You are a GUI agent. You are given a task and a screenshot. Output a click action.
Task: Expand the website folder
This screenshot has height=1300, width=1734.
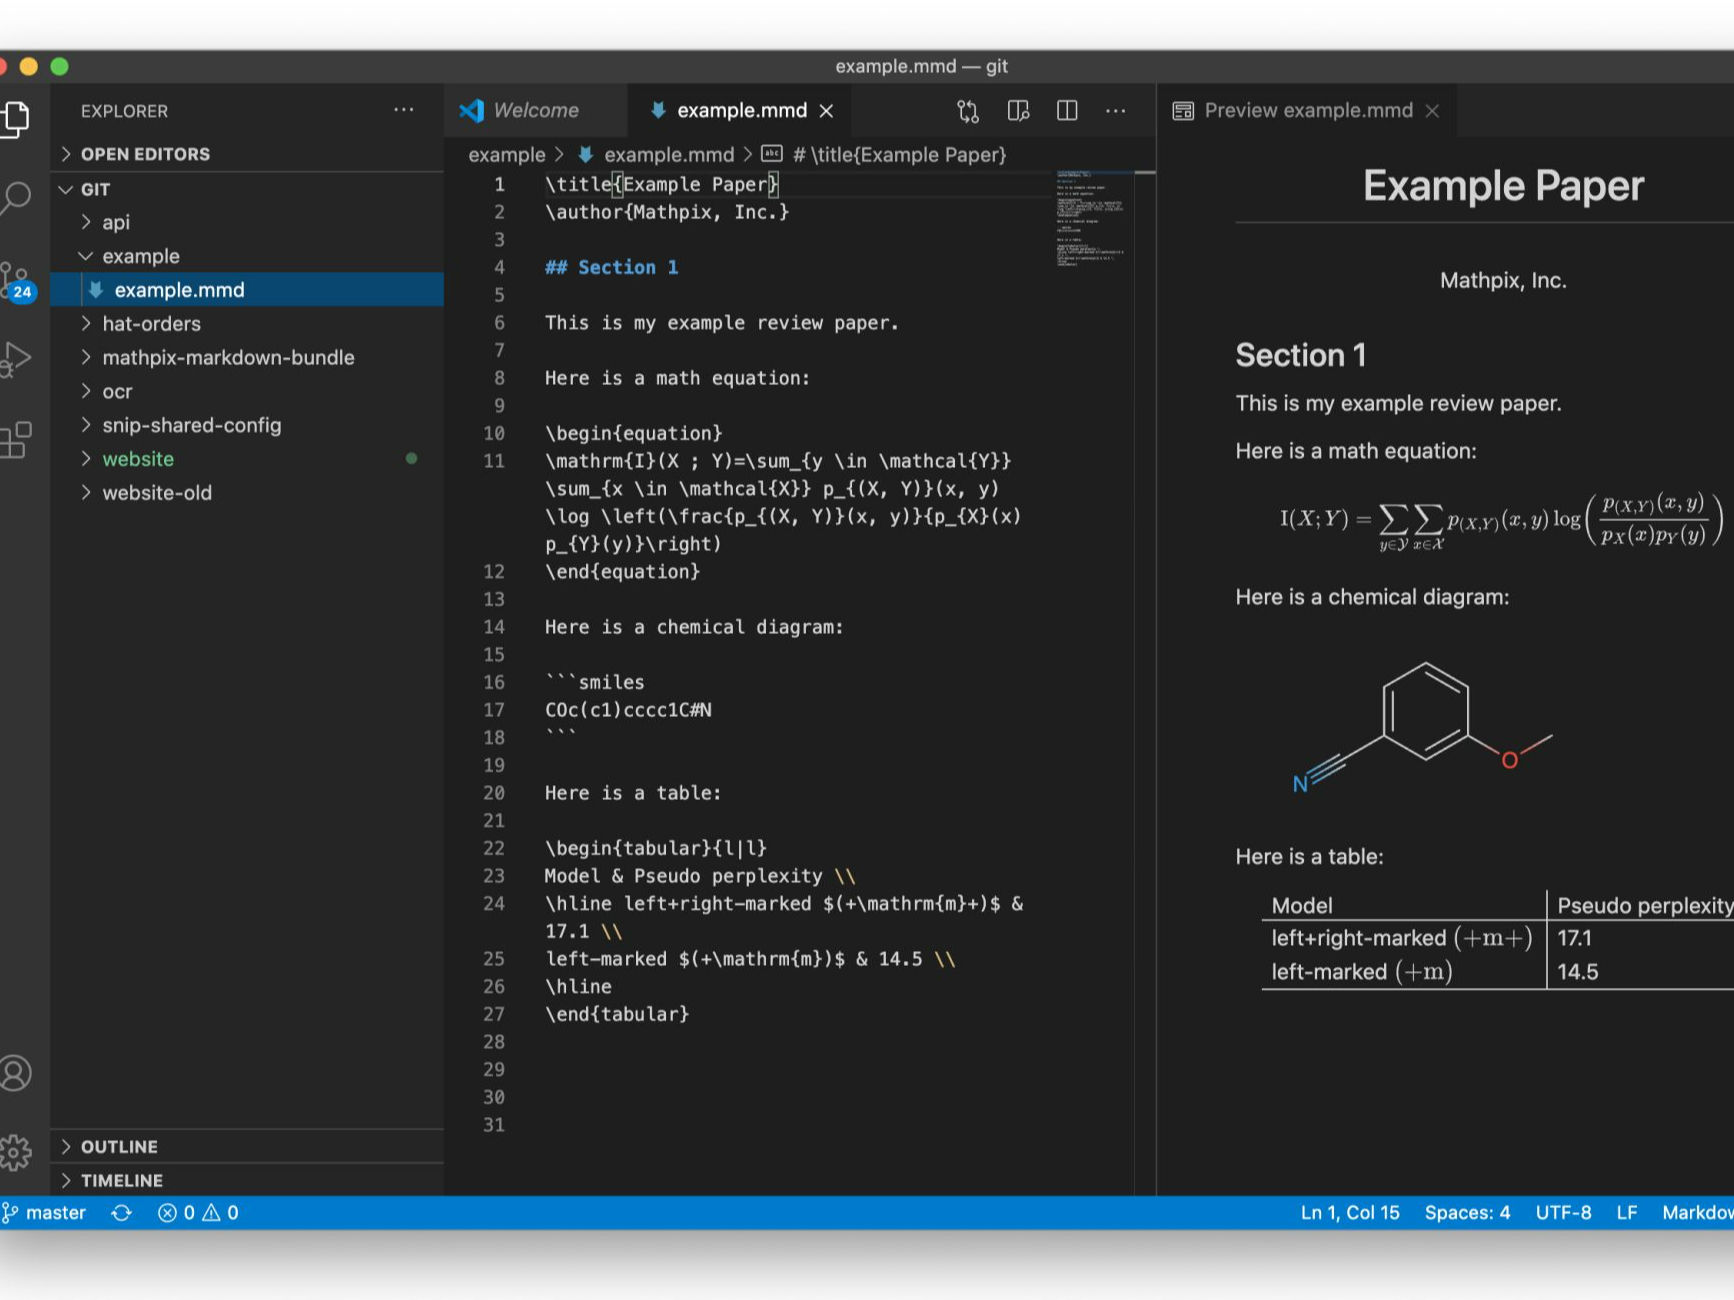[246, 459]
